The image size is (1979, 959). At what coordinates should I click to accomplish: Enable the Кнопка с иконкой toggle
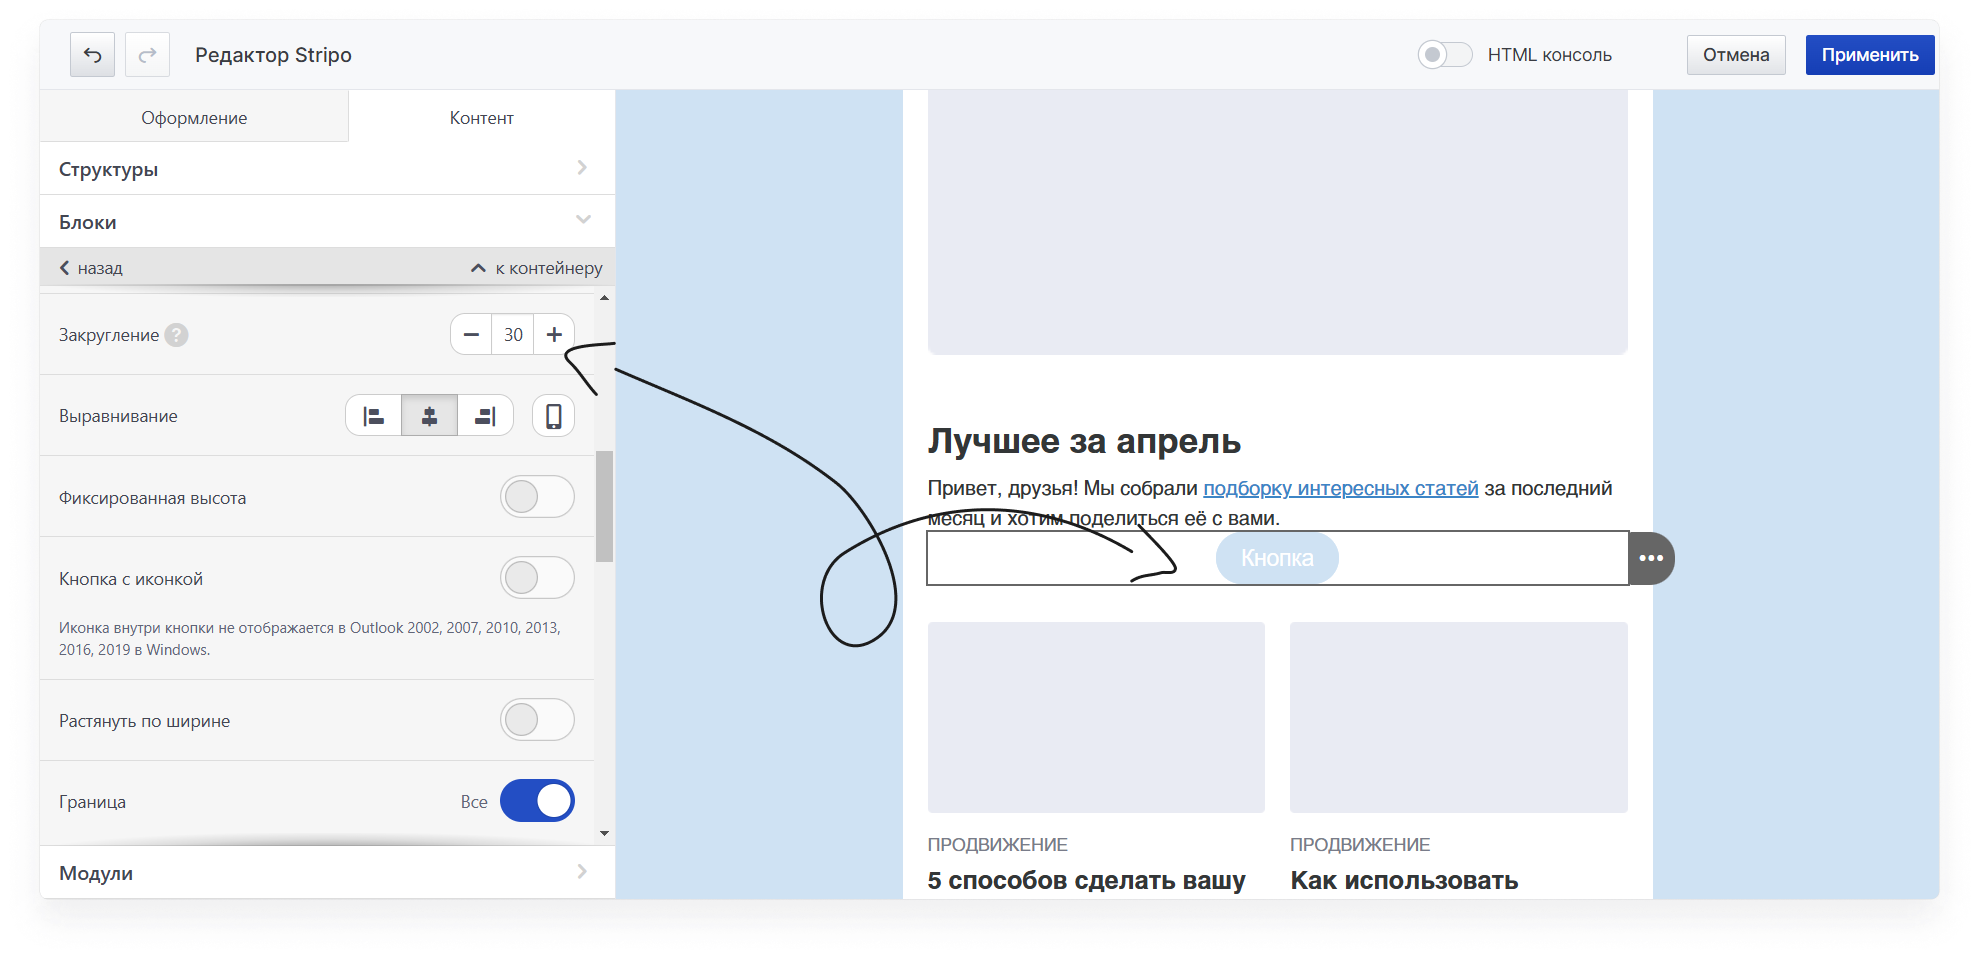537,578
